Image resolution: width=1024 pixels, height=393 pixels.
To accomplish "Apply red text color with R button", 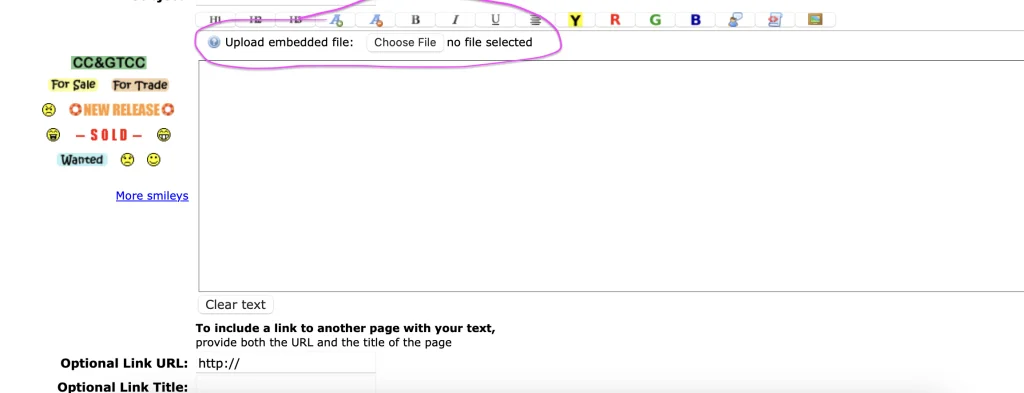I will pyautogui.click(x=615, y=20).
